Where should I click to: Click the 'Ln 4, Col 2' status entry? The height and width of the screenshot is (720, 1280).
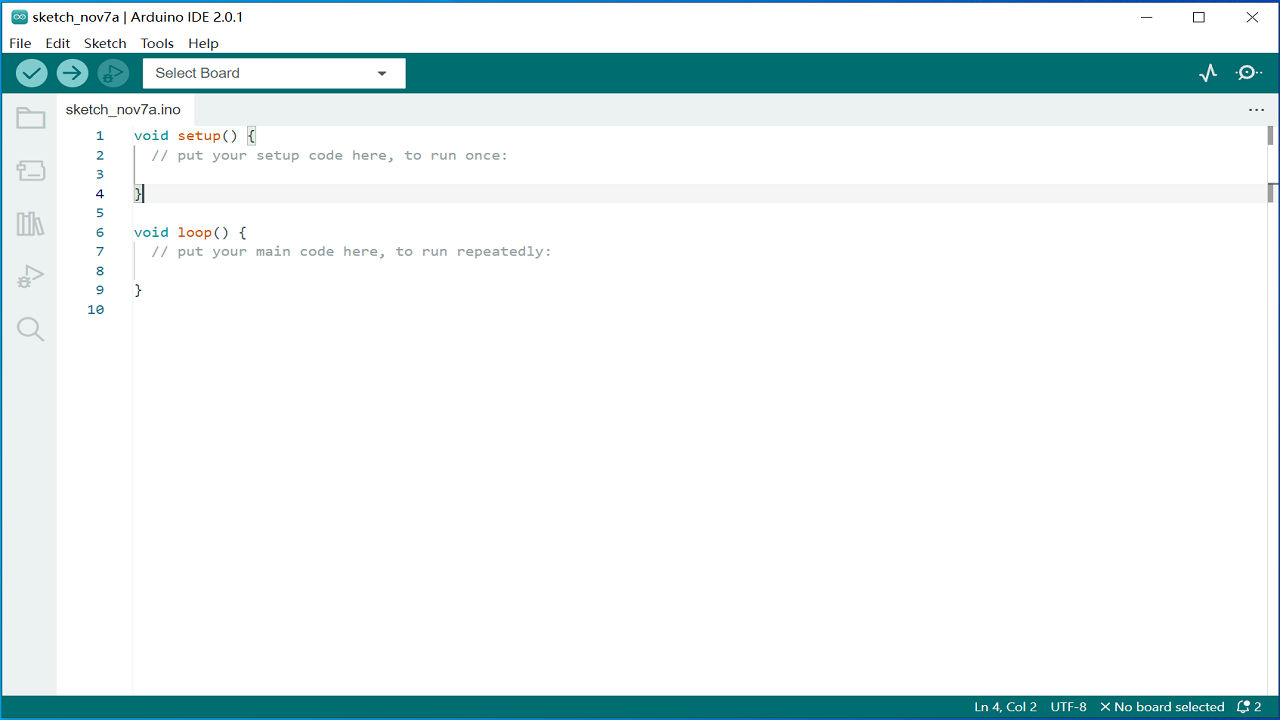[1005, 707]
